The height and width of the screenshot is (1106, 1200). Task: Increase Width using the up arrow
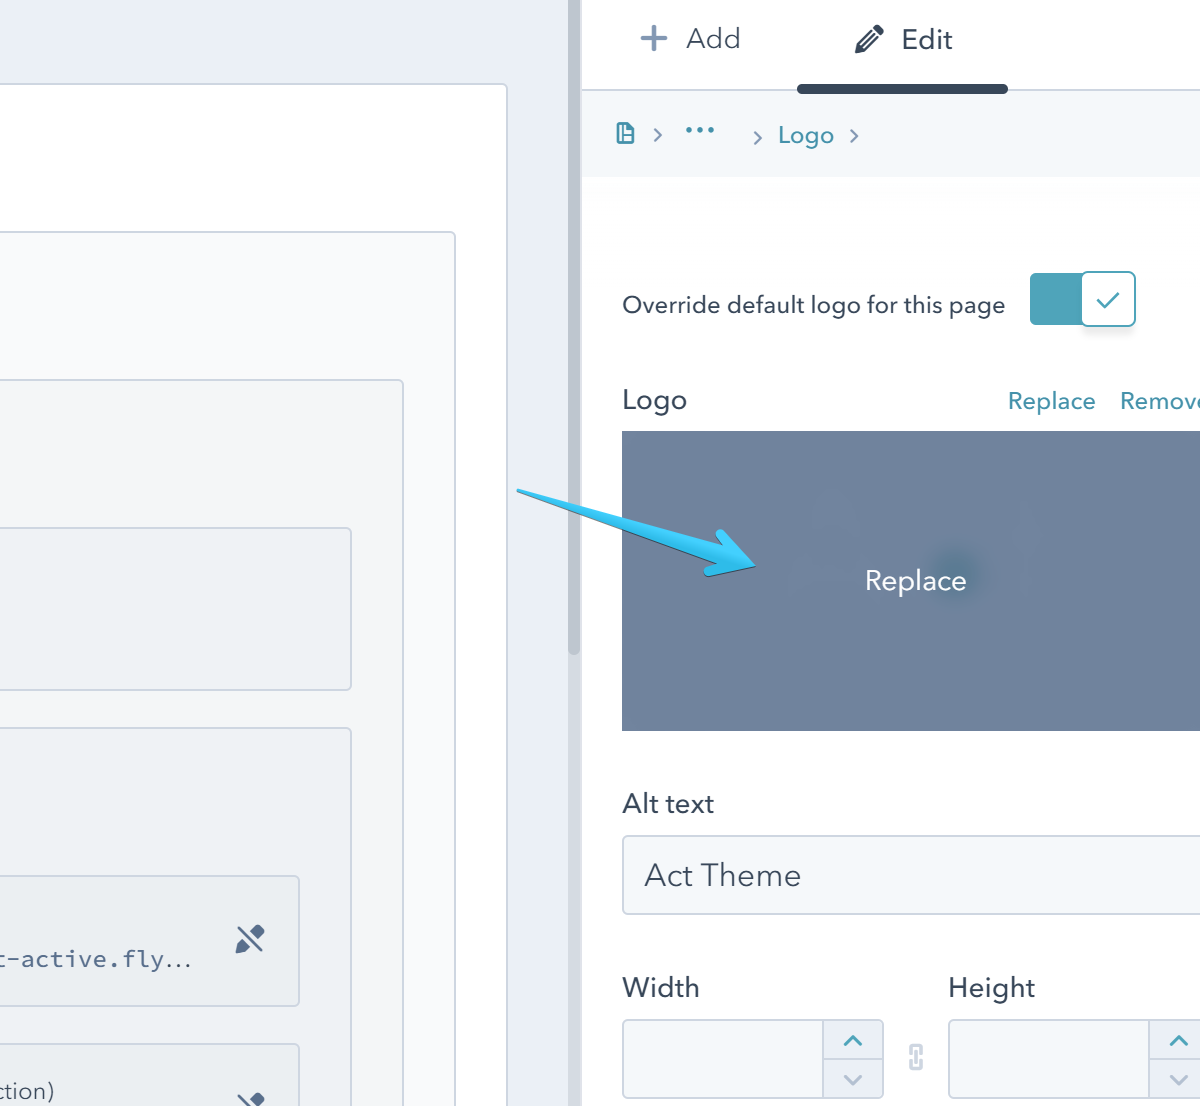point(853,1041)
